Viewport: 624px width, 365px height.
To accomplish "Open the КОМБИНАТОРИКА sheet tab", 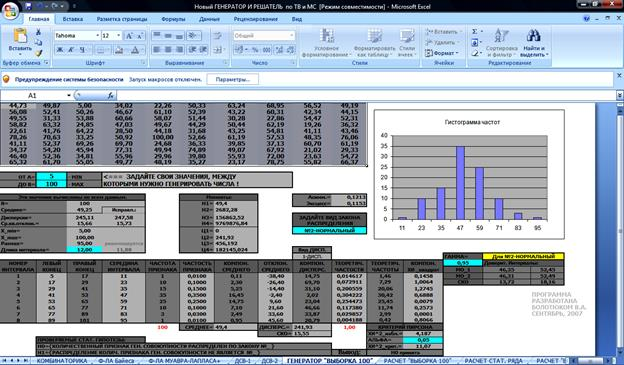I will (62, 361).
